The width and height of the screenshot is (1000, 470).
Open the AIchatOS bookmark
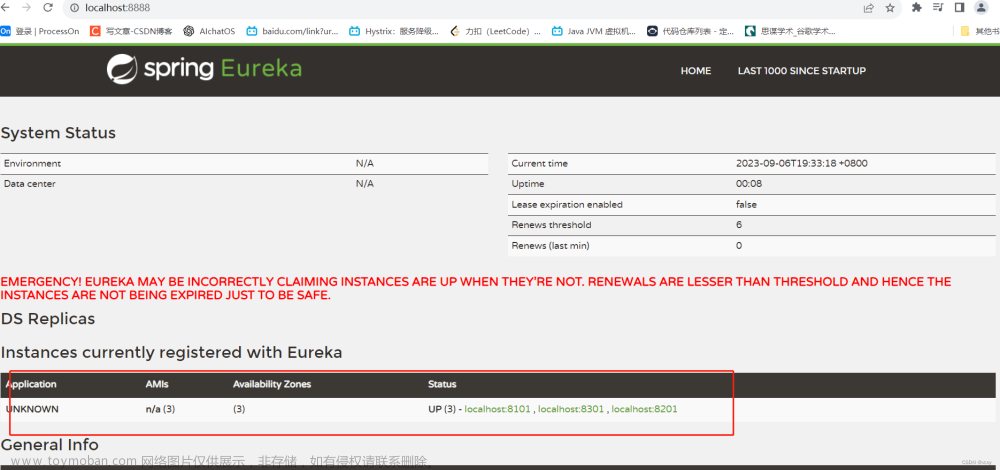pos(209,31)
